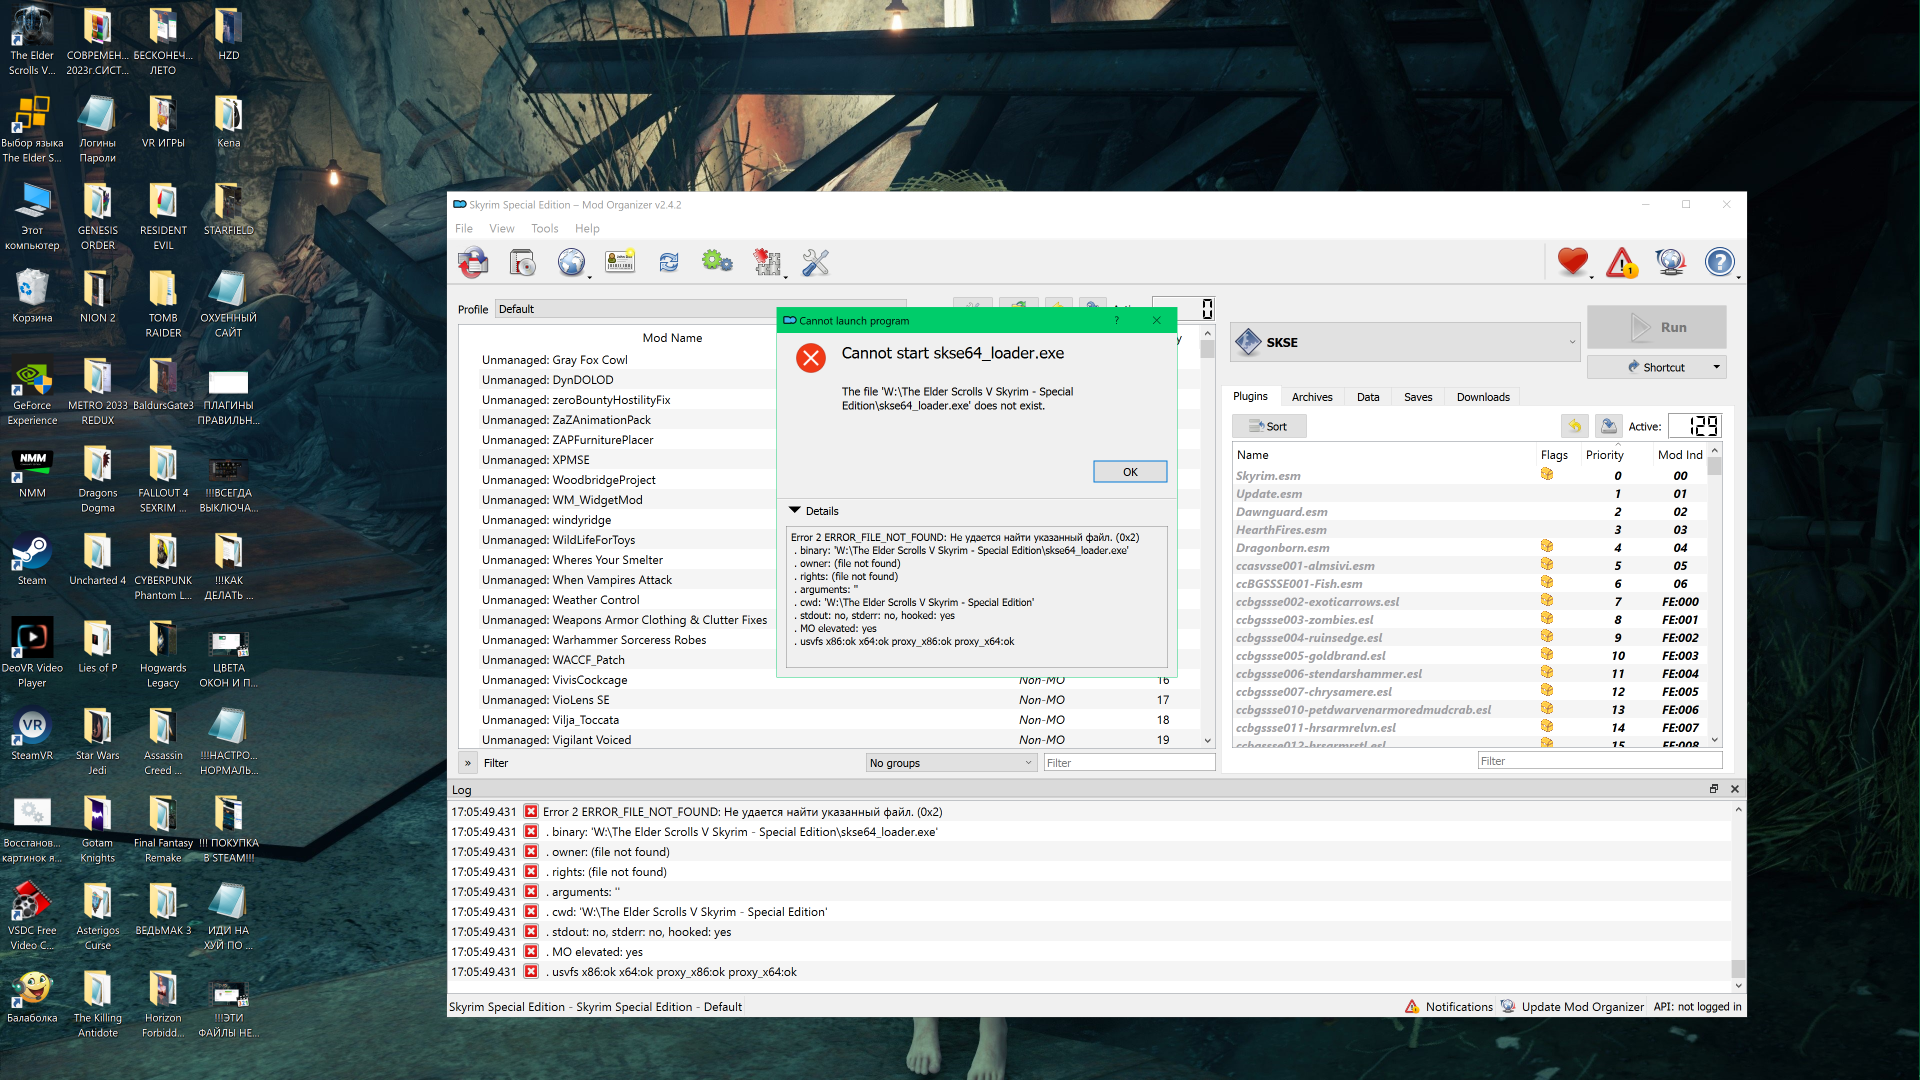This screenshot has width=1920, height=1080.
Task: Open the No groups combo box
Action: click(x=951, y=763)
